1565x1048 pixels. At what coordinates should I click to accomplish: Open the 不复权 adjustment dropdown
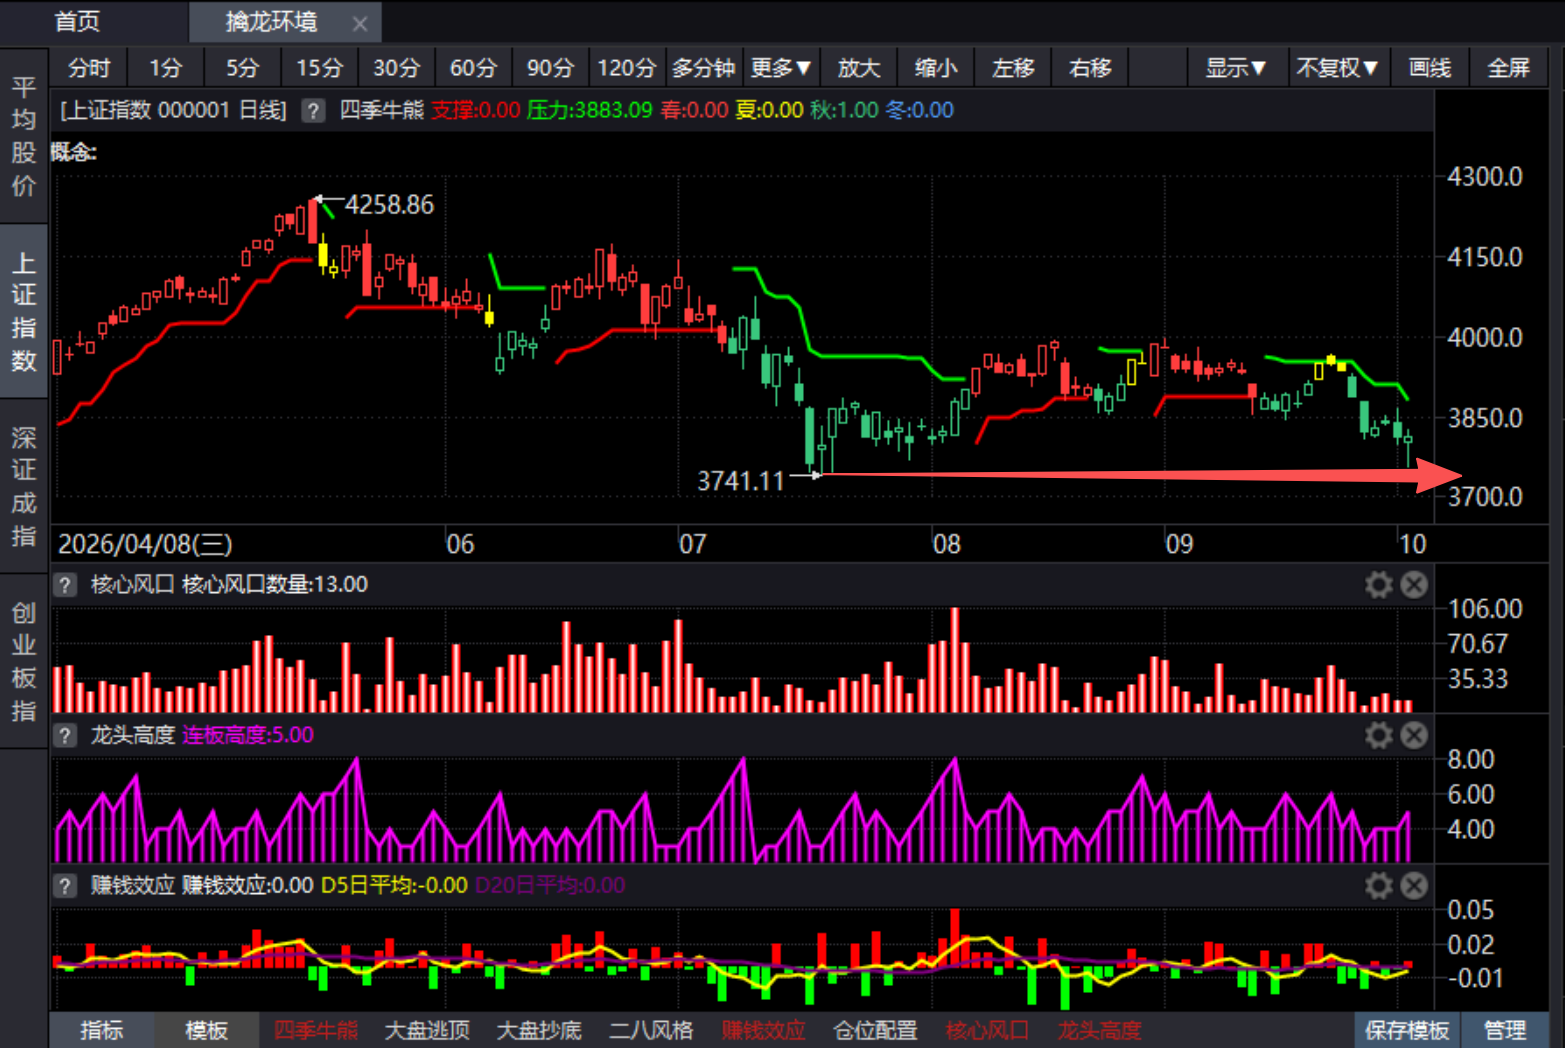(1337, 68)
